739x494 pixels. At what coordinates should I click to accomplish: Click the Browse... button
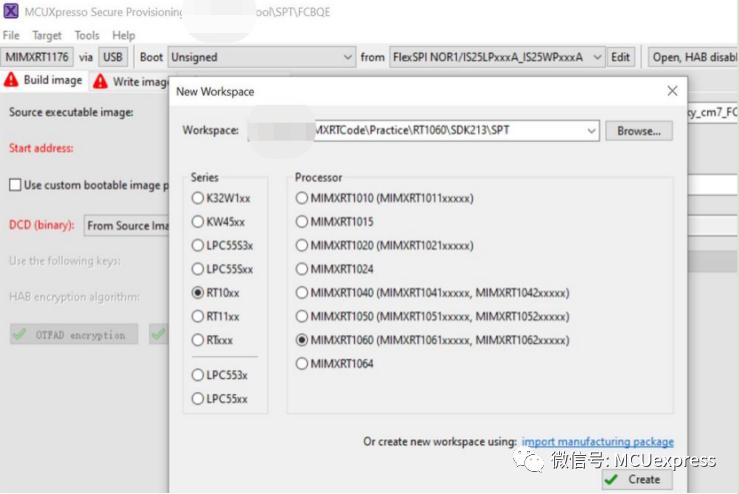pyautogui.click(x=639, y=131)
